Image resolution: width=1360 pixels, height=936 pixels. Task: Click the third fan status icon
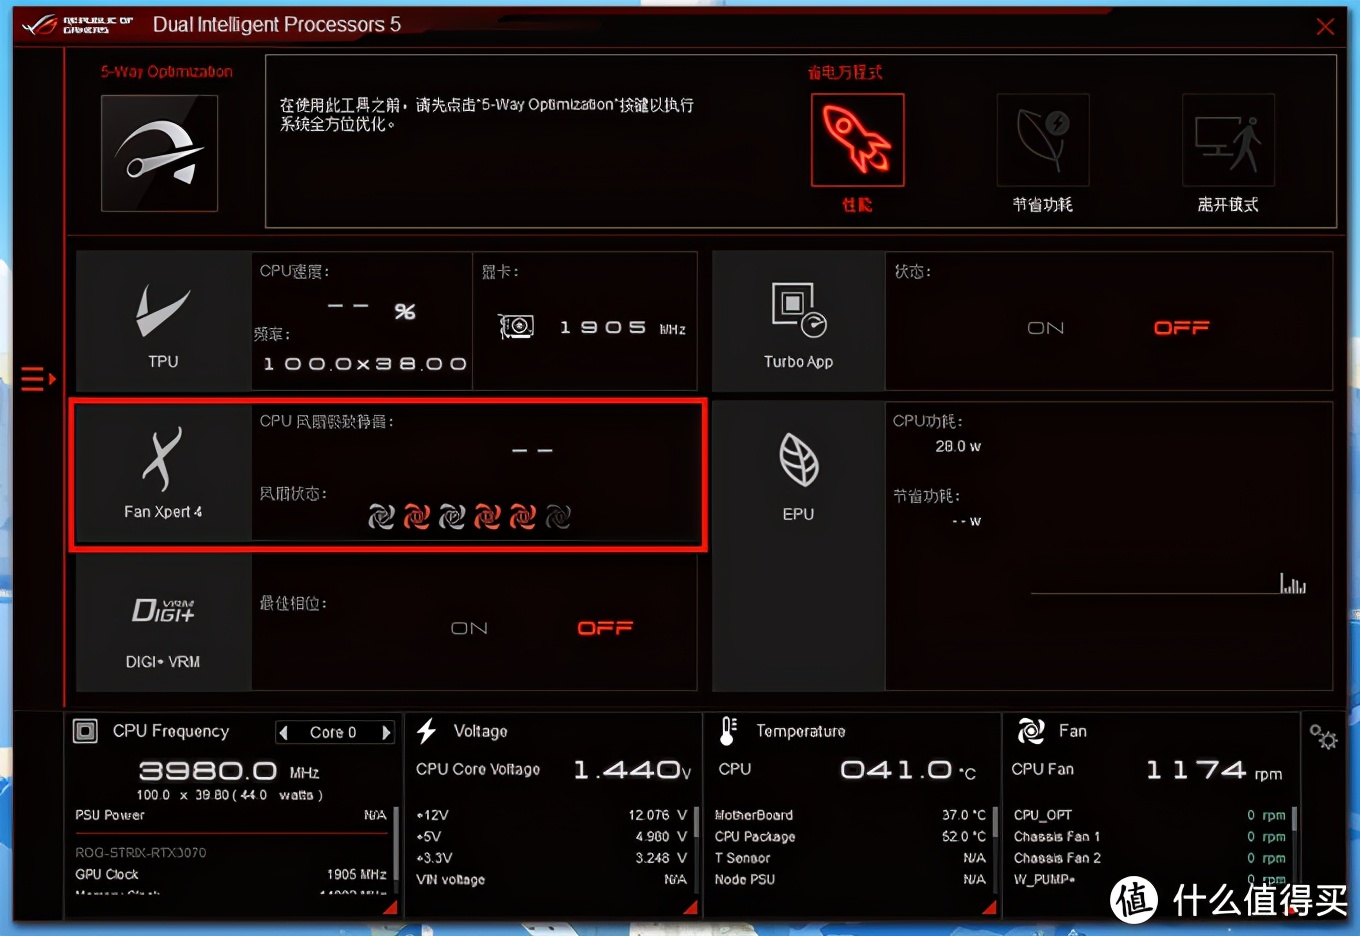pyautogui.click(x=452, y=516)
